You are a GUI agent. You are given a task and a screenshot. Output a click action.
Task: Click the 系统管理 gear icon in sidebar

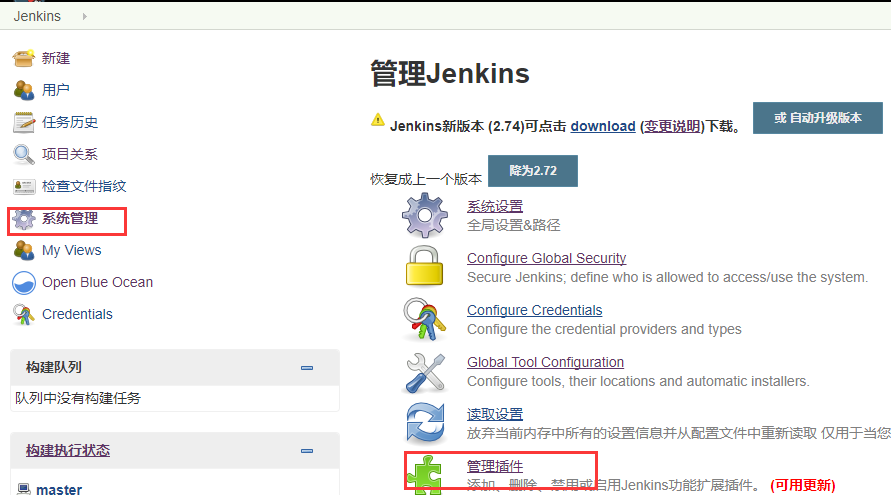[23, 219]
